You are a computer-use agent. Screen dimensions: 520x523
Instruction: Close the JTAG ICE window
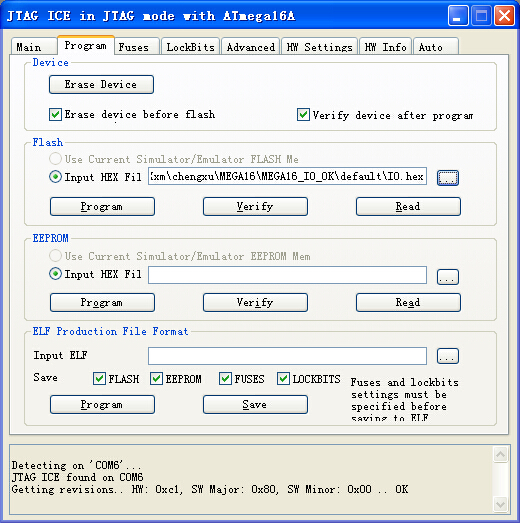click(504, 16)
